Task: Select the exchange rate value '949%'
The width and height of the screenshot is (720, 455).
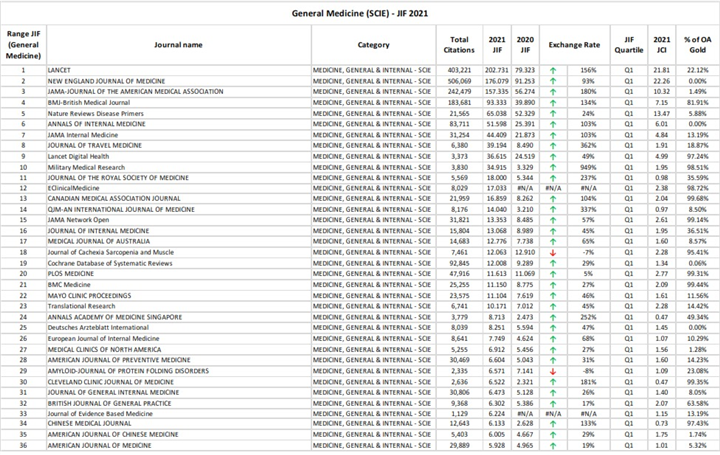Action: (x=588, y=168)
